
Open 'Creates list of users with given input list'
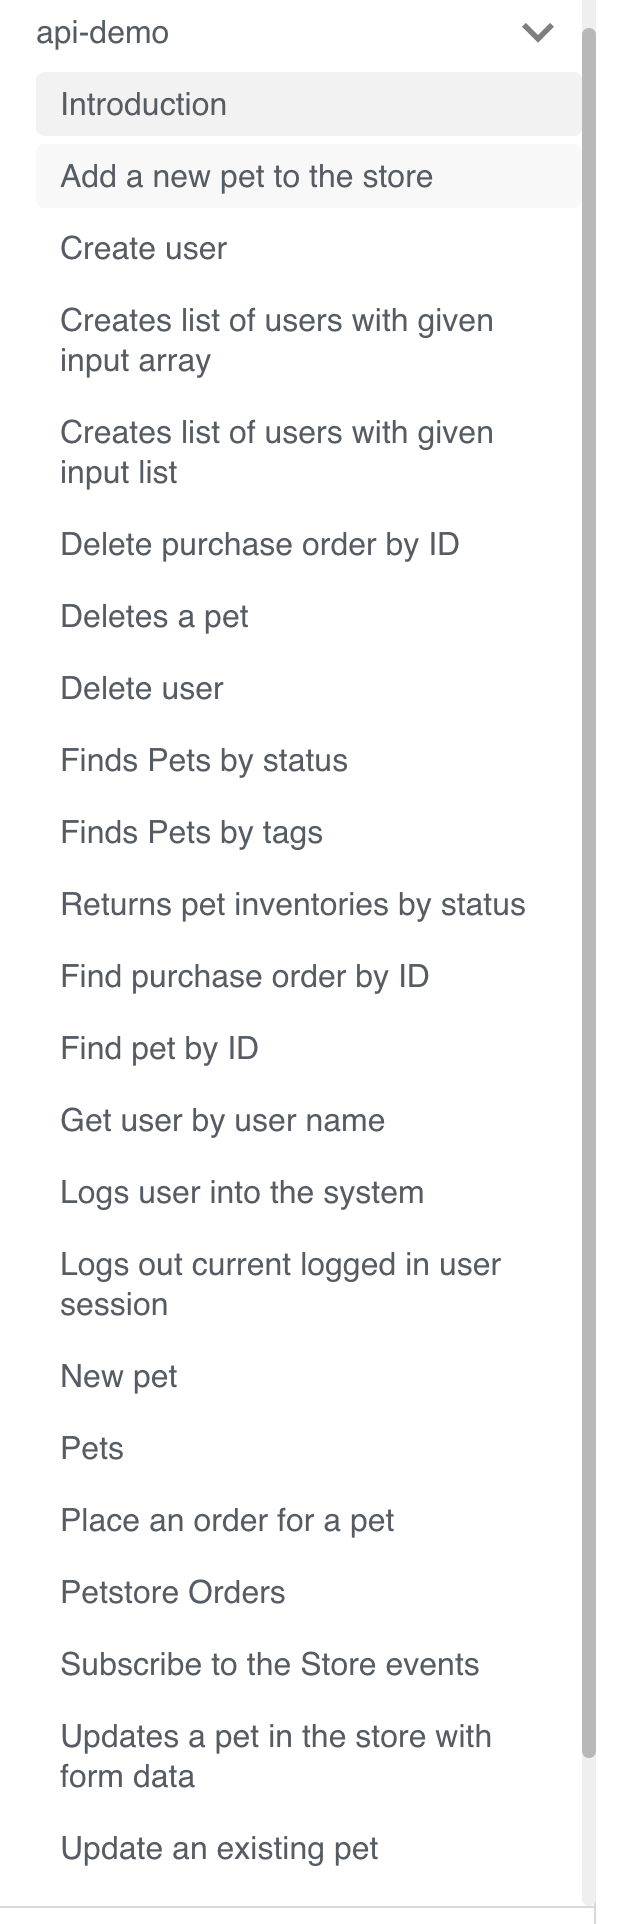(277, 452)
